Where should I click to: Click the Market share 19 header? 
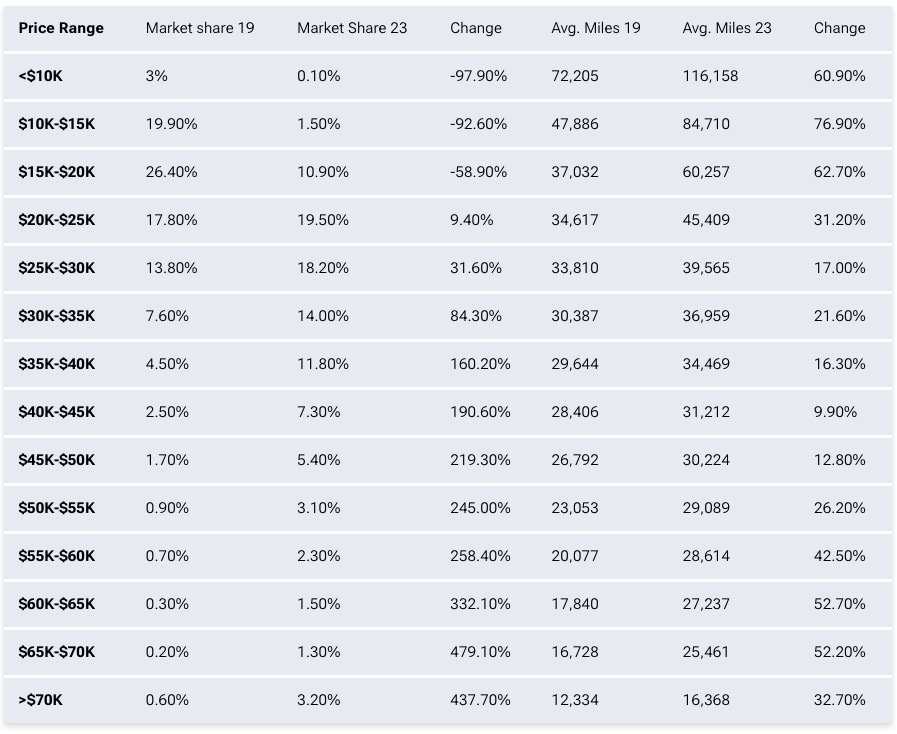click(x=200, y=28)
